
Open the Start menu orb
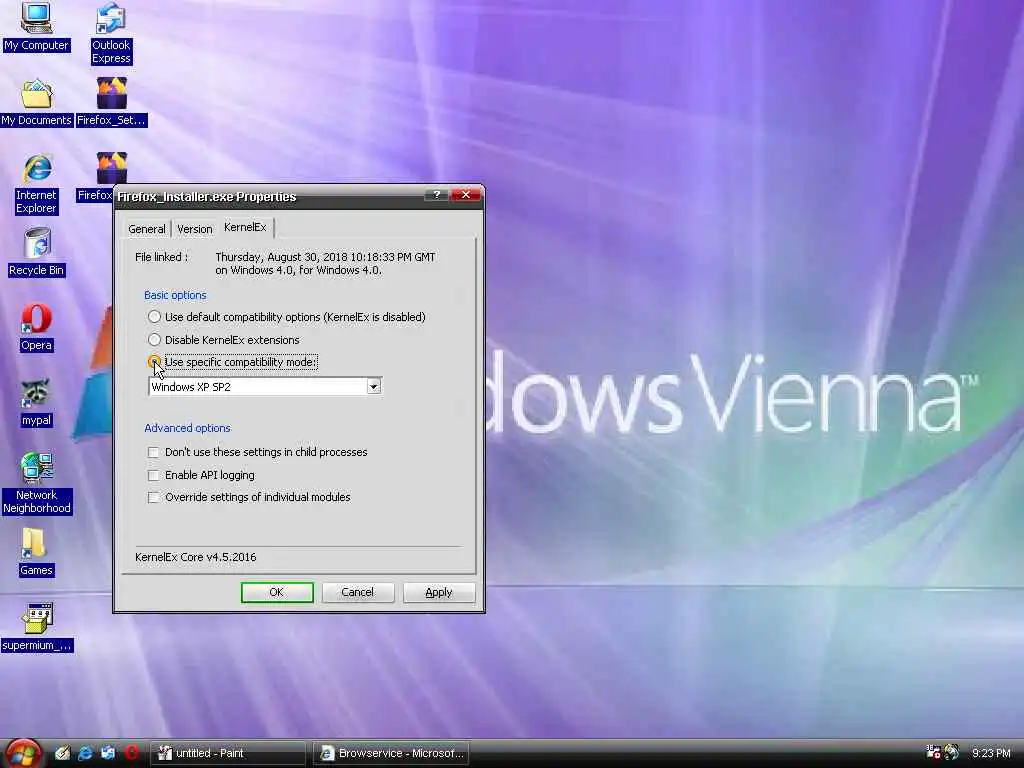(23, 754)
